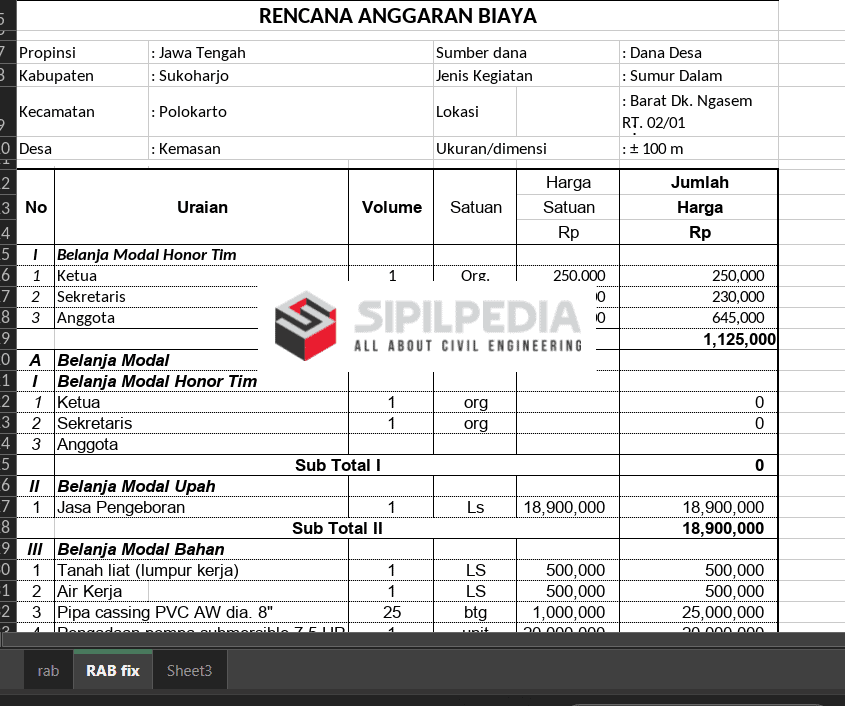Click the SIPILPEDIA watermark text

[x=468, y=319]
